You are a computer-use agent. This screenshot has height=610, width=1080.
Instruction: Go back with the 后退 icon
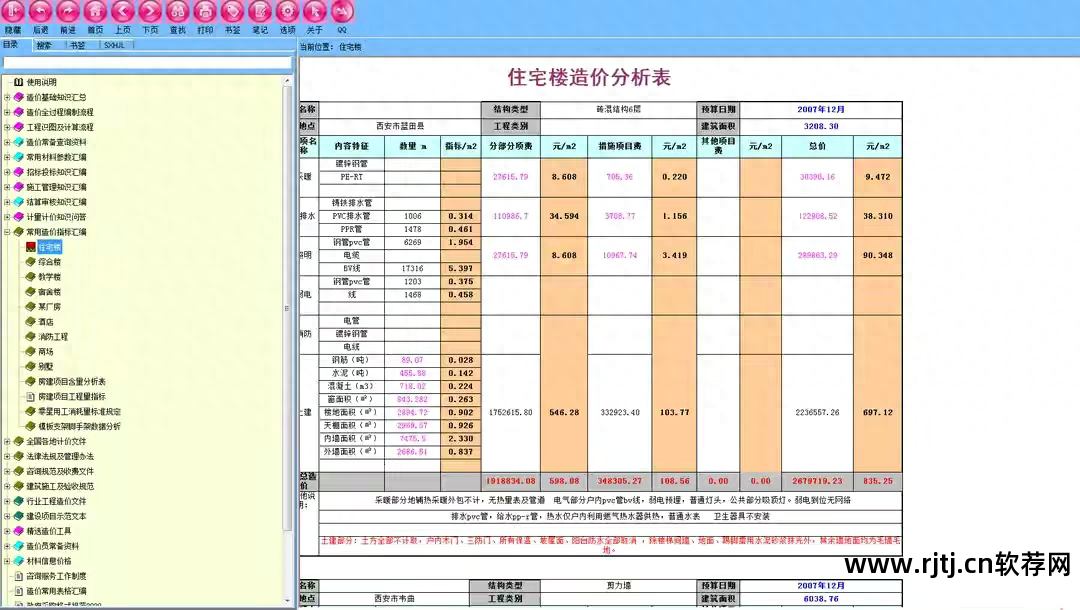(41, 12)
